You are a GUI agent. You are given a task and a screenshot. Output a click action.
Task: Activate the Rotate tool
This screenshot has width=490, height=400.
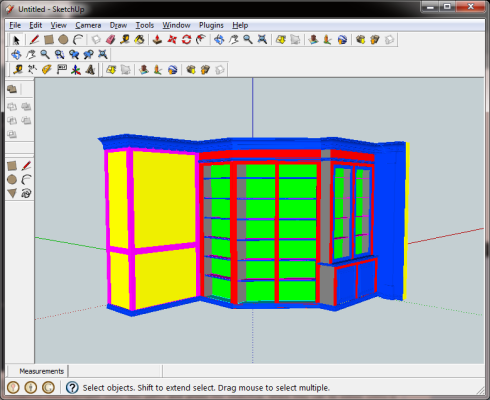(186, 40)
